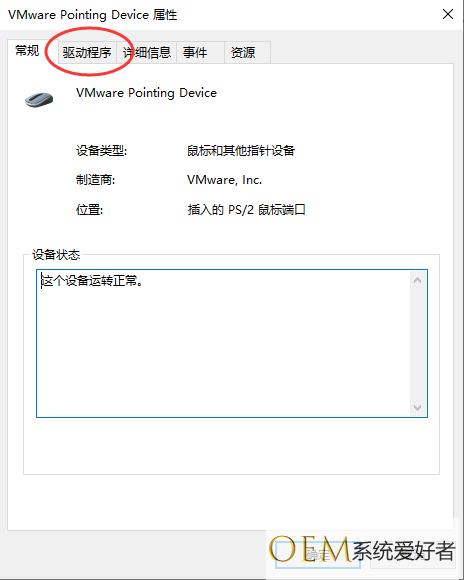Click the VMware, Inc. manufacturer value
The image size is (464, 580).
tap(225, 180)
